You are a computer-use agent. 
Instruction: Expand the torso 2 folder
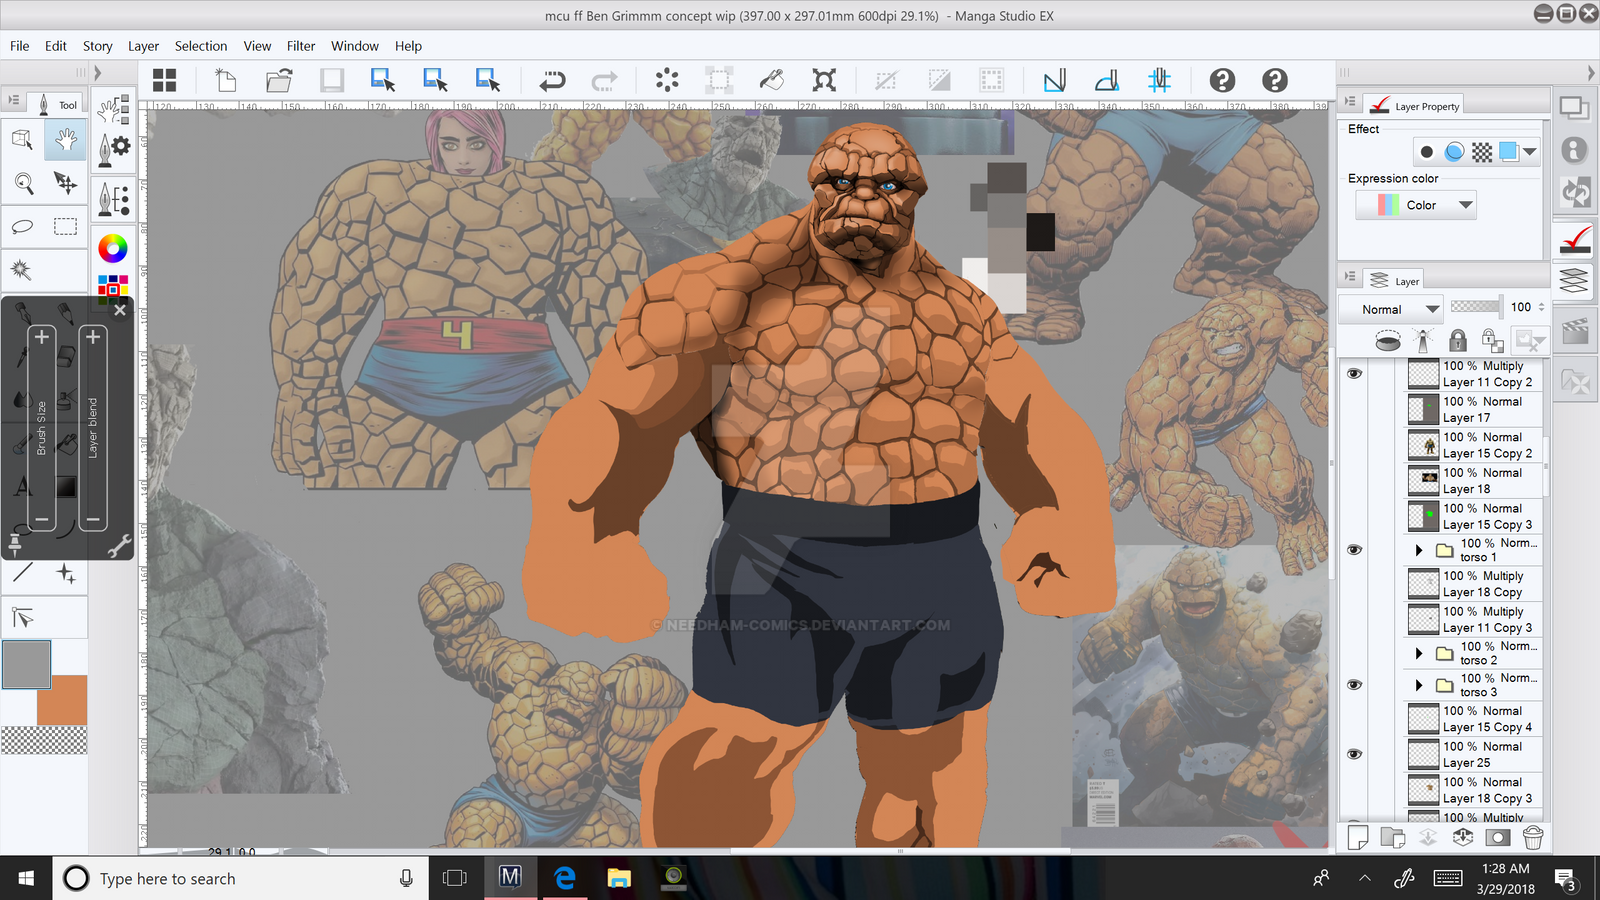(1418, 653)
